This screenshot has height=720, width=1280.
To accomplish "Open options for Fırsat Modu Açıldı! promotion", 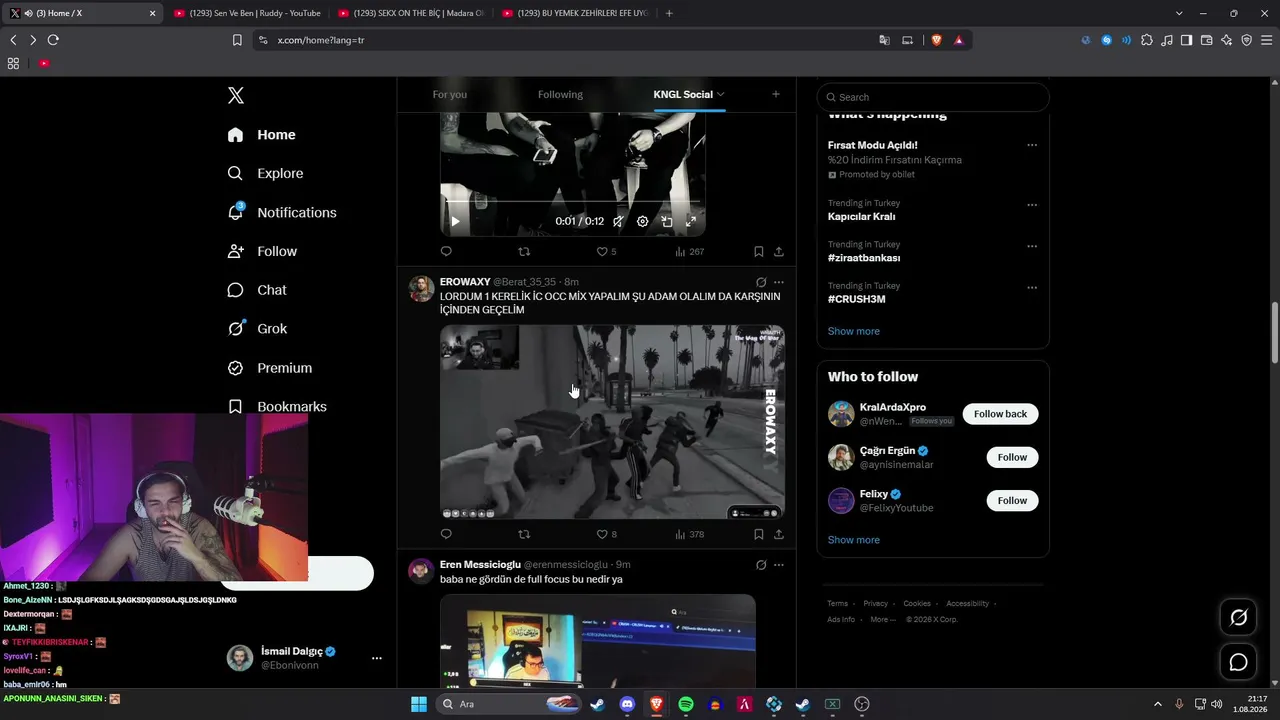I will (1032, 145).
